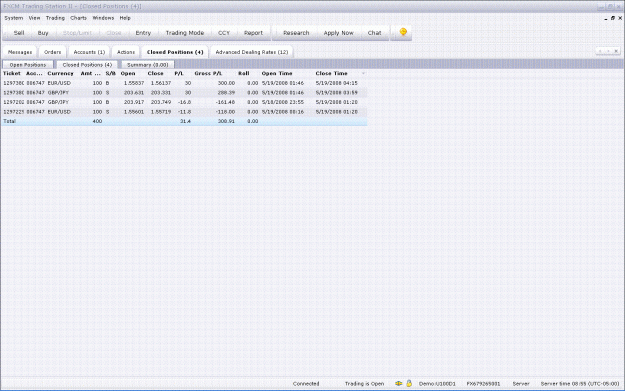The width and height of the screenshot is (625, 391).
Task: Sort by the Open Time column header
Action: 277,73
